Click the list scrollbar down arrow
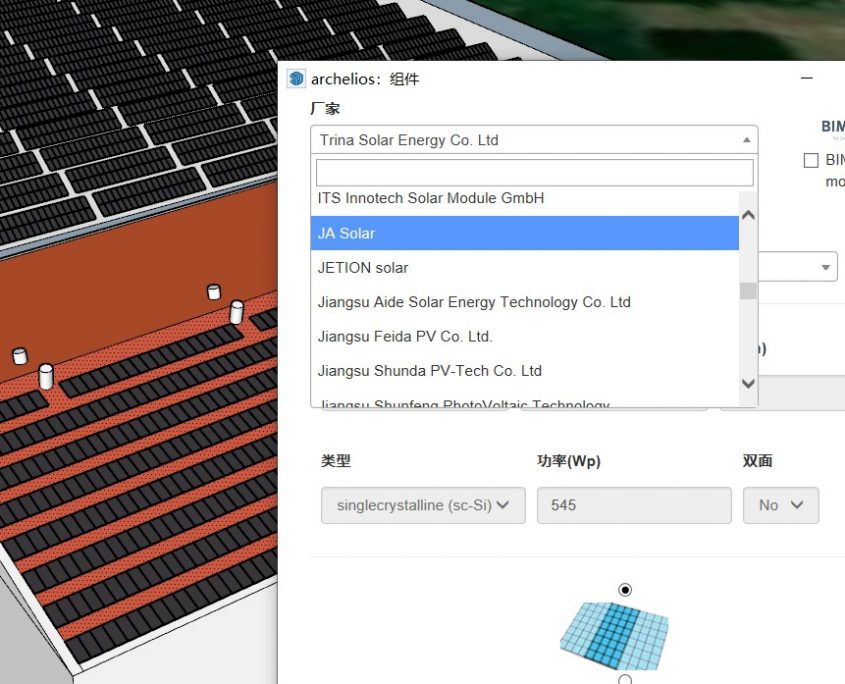The height and width of the screenshot is (684, 845). (748, 384)
